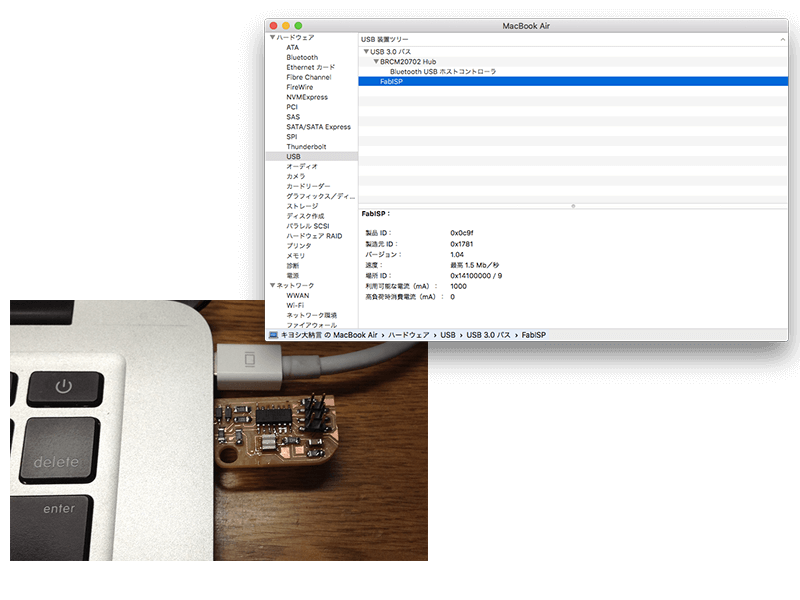
Task: Select ファイアウォール sidebar entry
Action: pos(311,325)
